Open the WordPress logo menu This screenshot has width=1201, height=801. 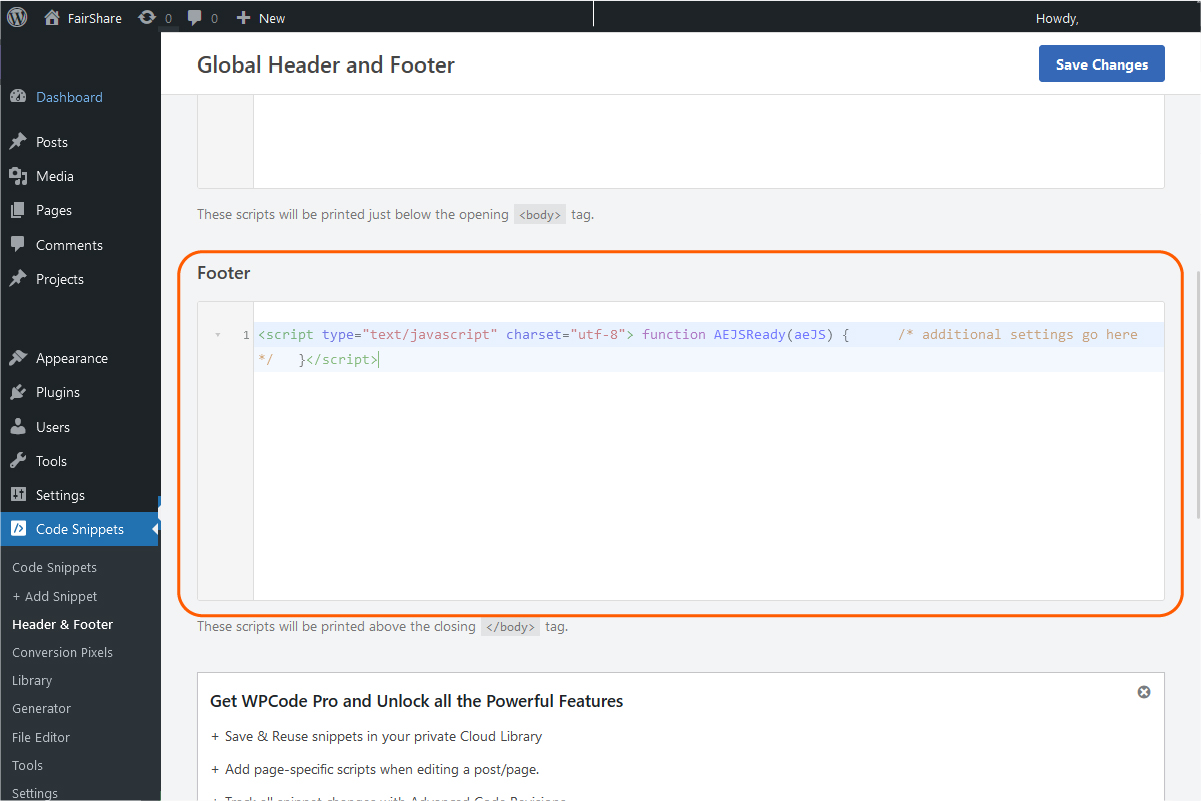(x=17, y=17)
